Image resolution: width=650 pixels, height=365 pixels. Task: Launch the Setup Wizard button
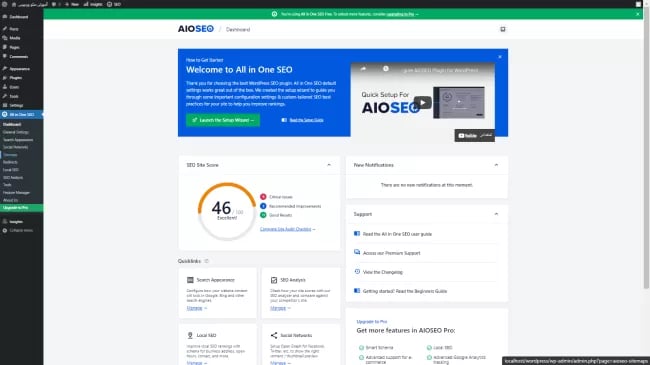[223, 120]
